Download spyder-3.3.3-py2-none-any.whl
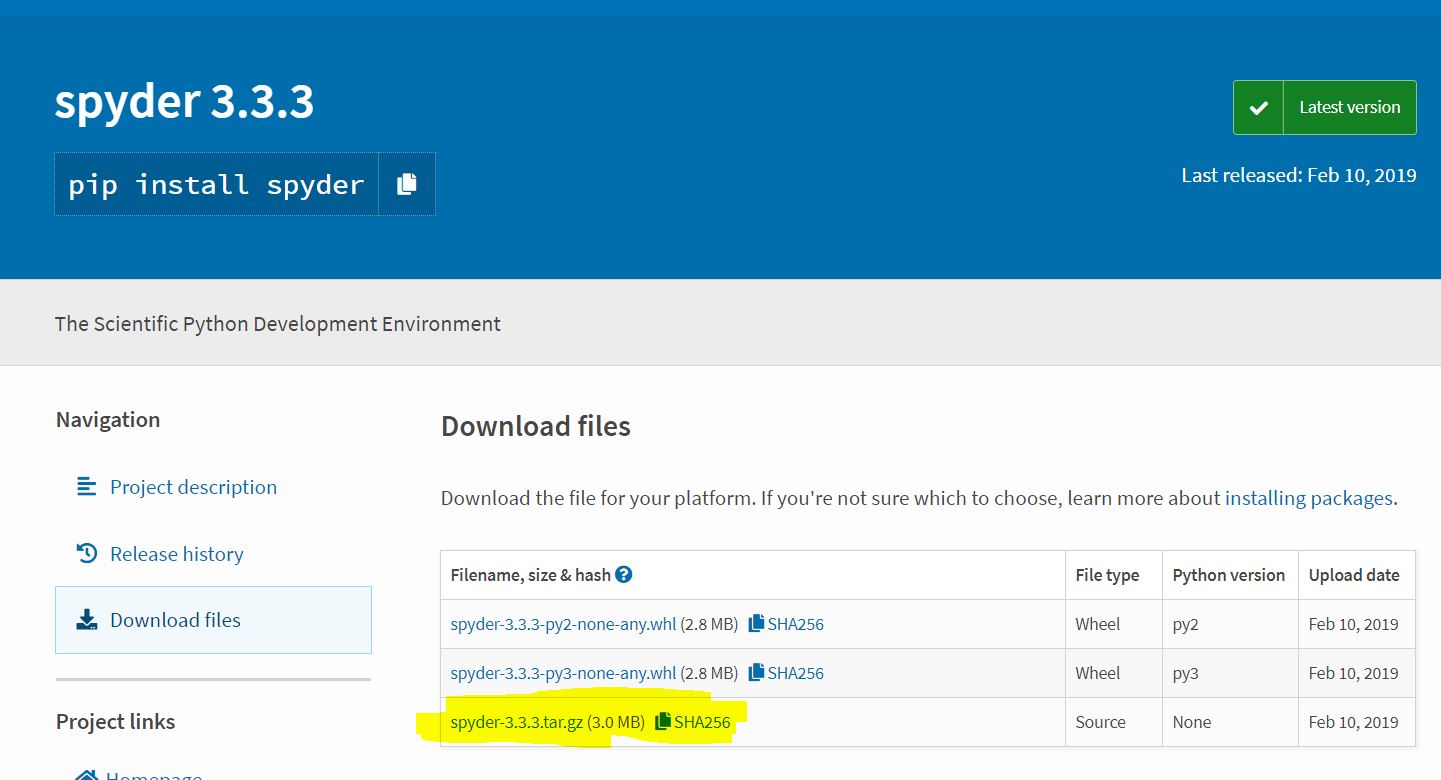 point(563,624)
